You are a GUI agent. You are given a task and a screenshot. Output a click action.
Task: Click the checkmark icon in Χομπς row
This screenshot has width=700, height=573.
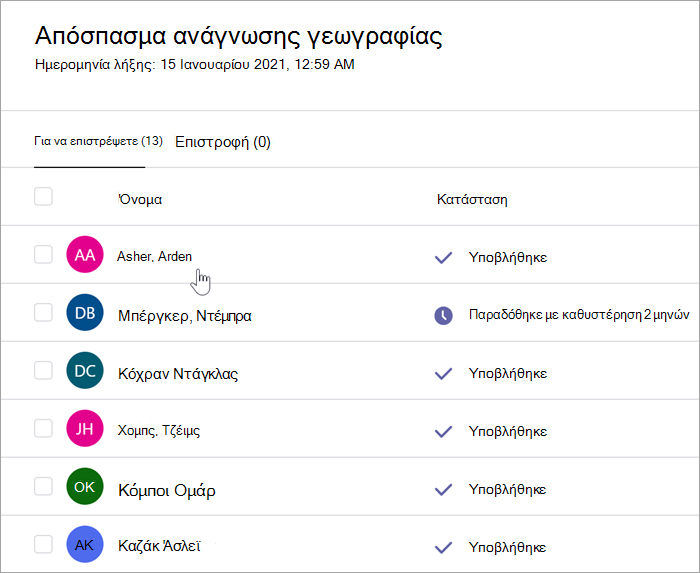(x=443, y=432)
